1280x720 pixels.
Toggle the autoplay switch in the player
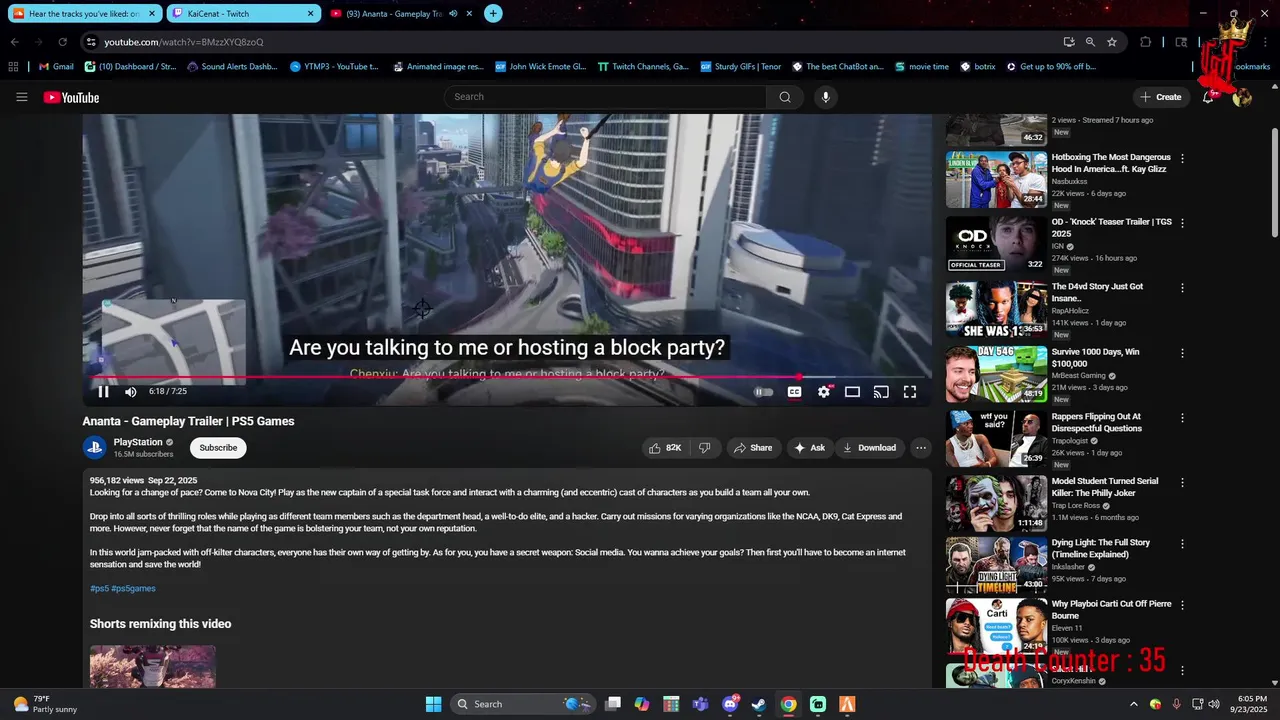(x=763, y=392)
